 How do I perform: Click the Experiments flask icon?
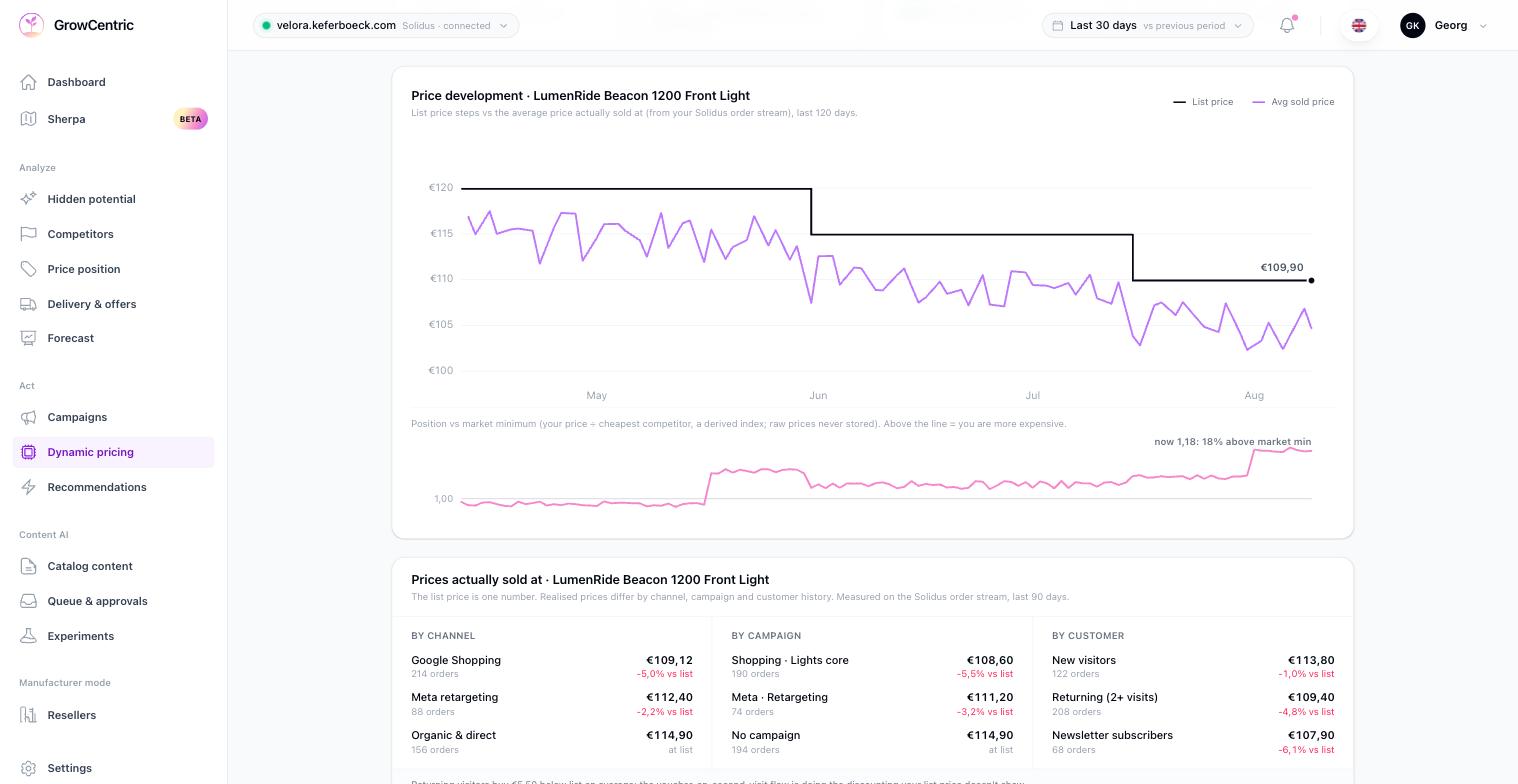(x=28, y=636)
